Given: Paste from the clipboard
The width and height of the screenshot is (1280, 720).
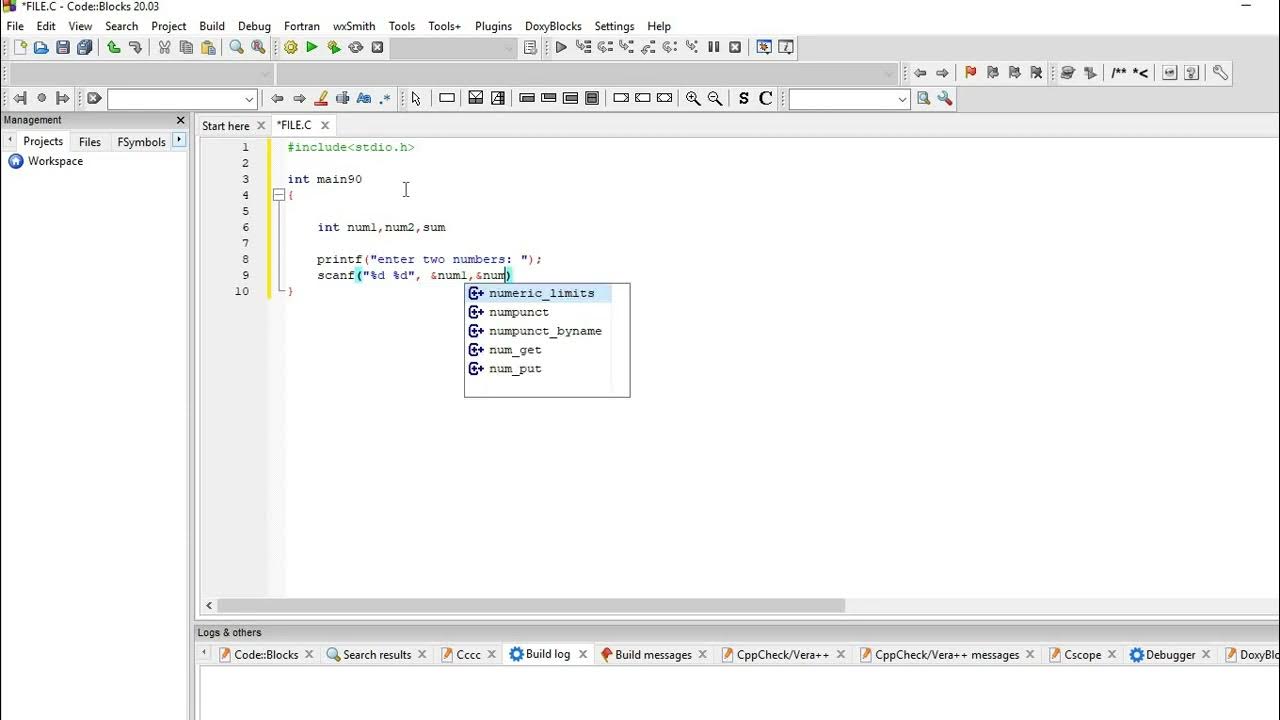Looking at the screenshot, I should click(208, 47).
